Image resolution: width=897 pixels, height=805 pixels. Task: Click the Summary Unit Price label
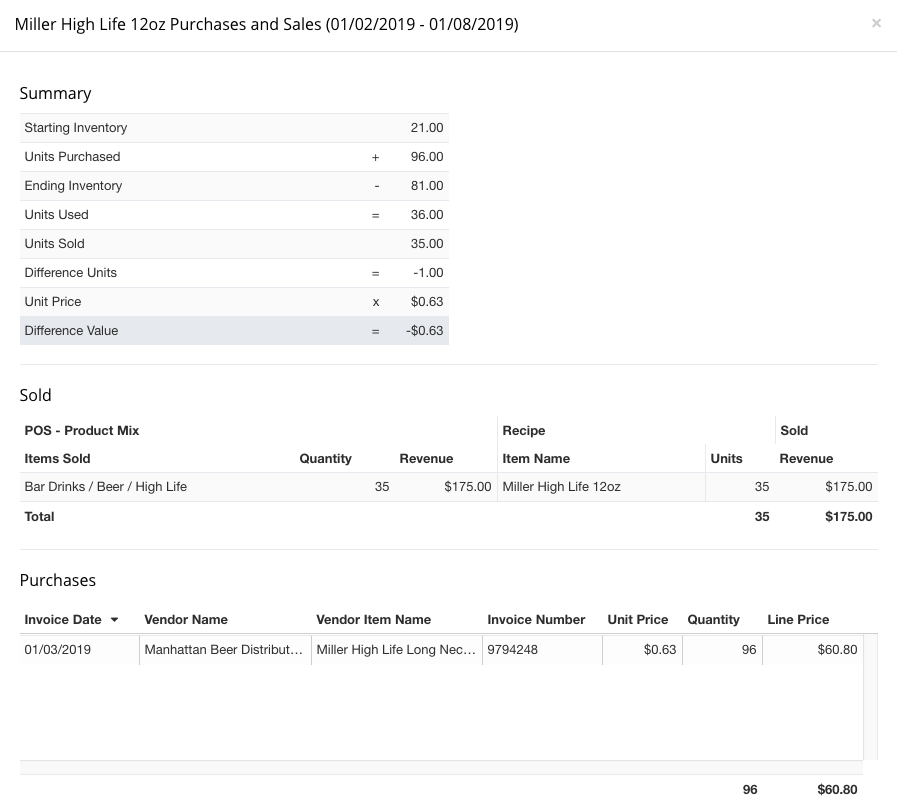click(x=53, y=302)
